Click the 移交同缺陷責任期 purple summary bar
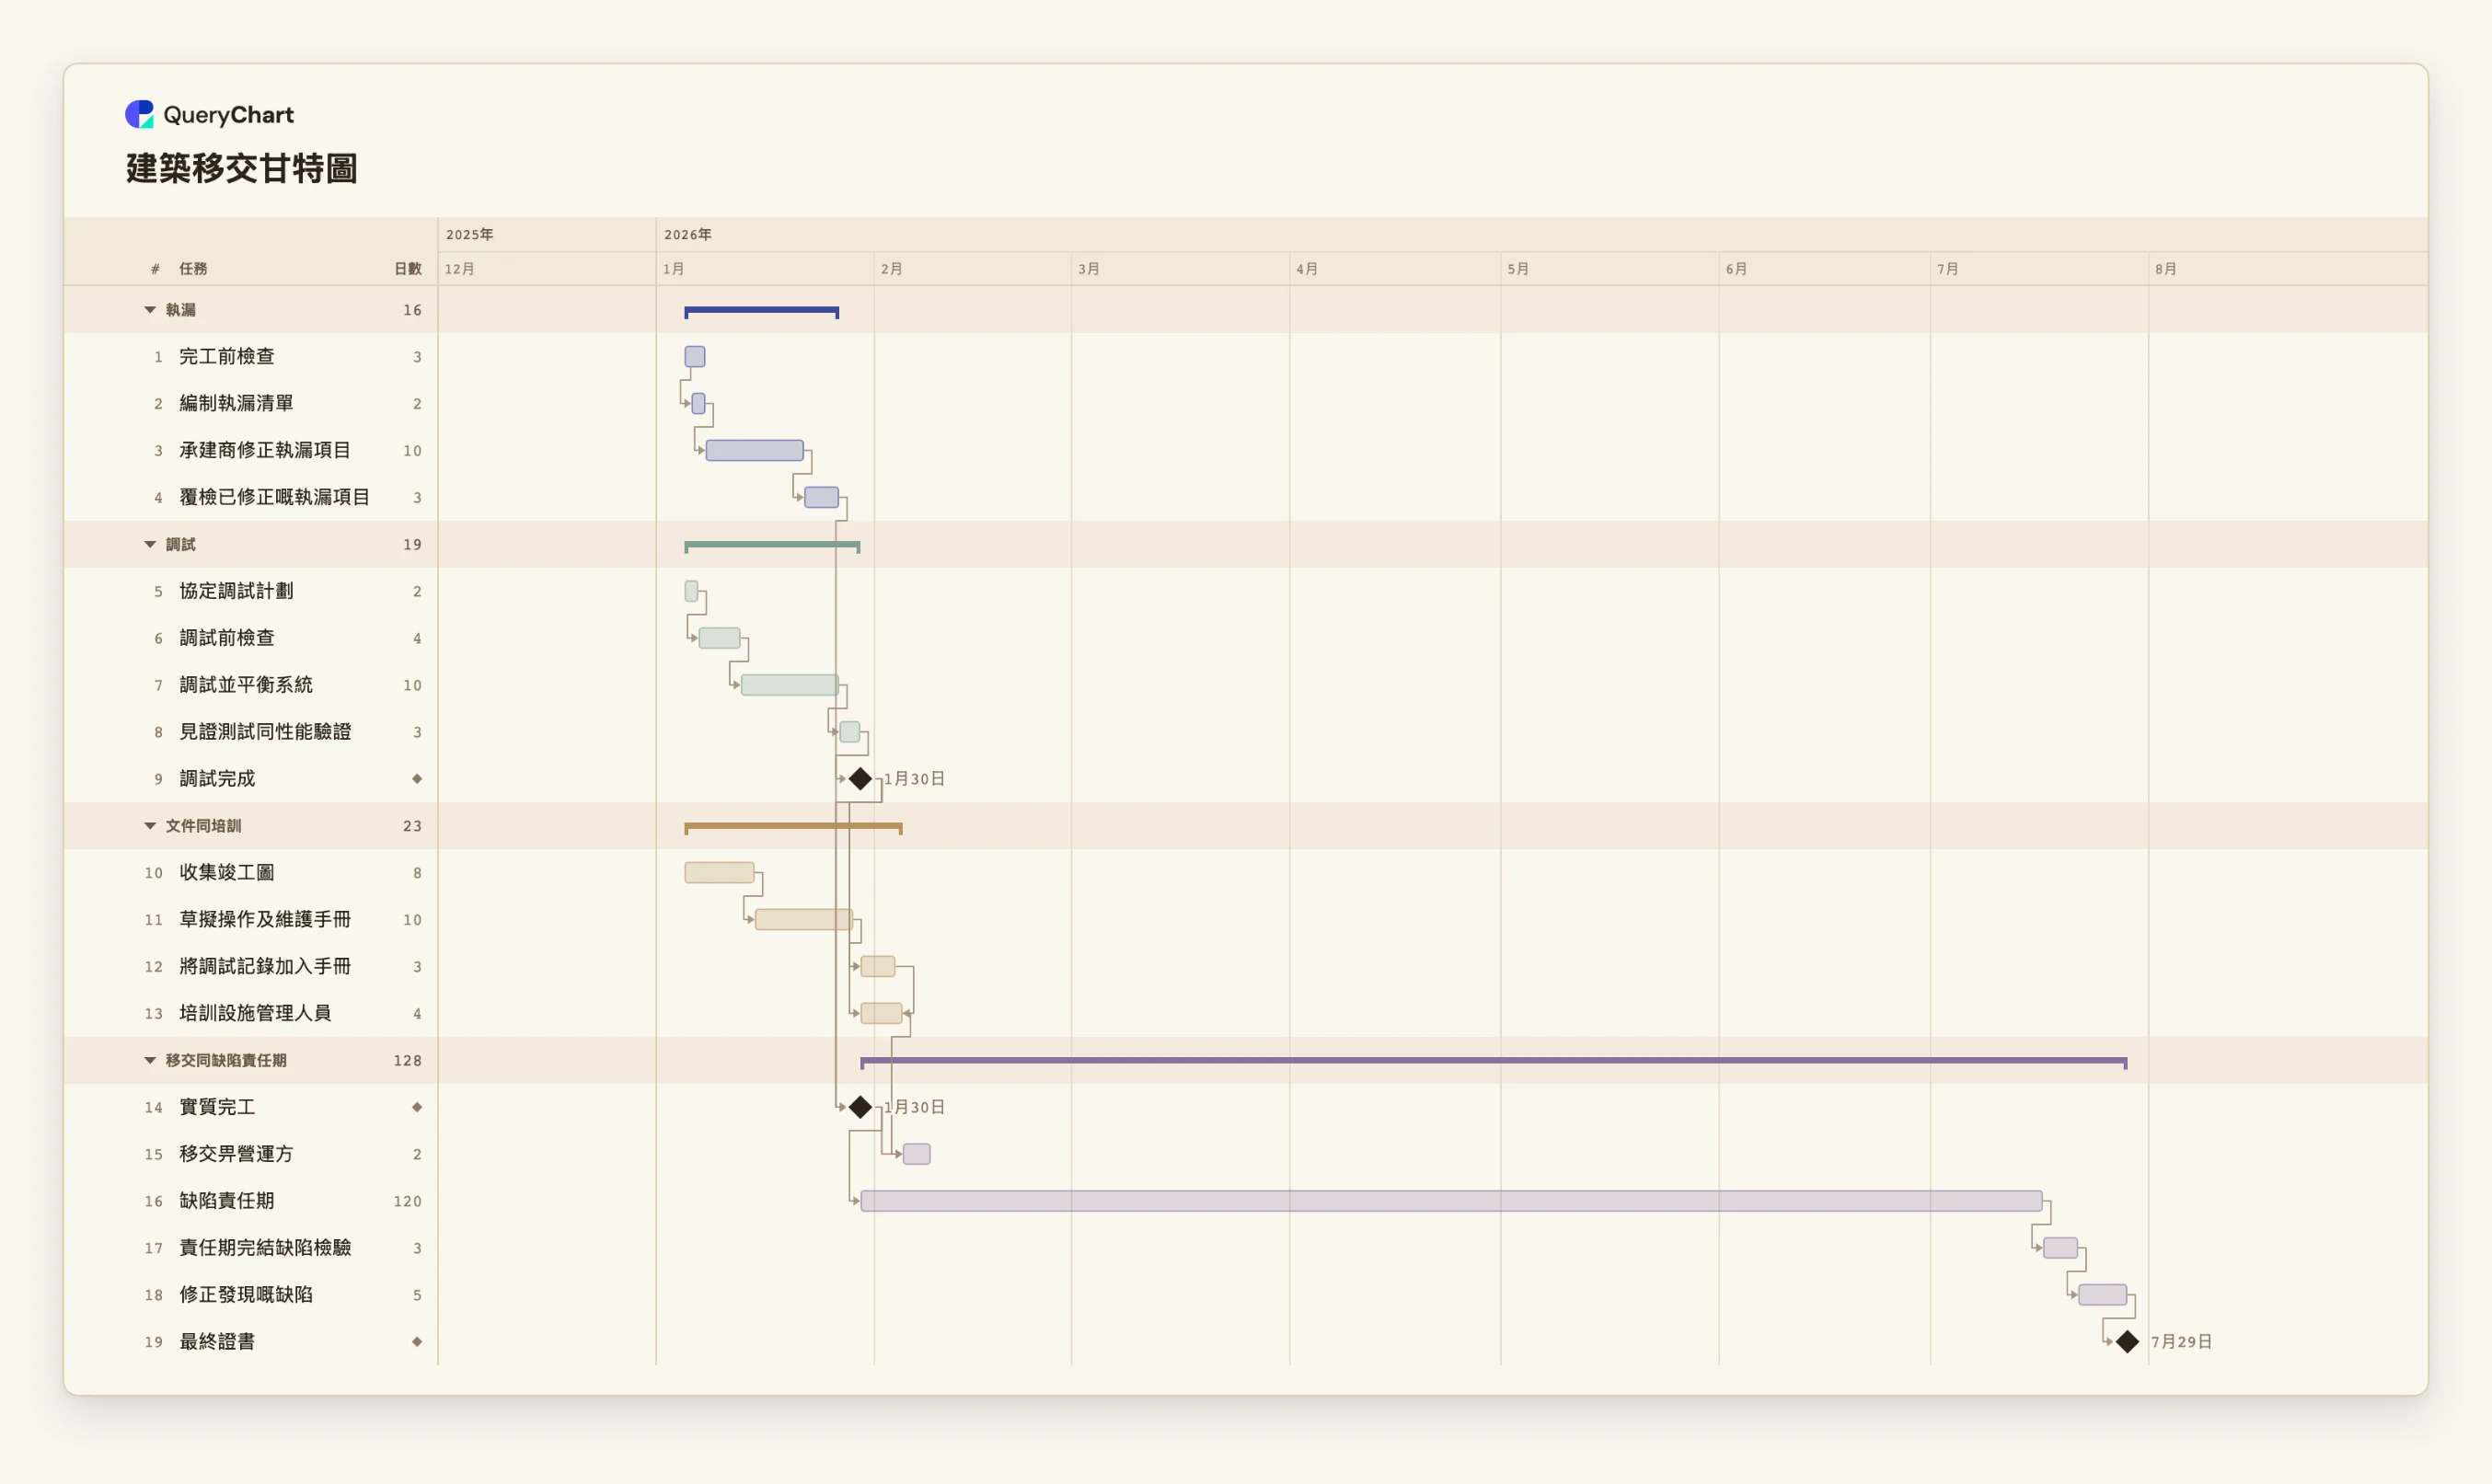 coord(1494,1062)
